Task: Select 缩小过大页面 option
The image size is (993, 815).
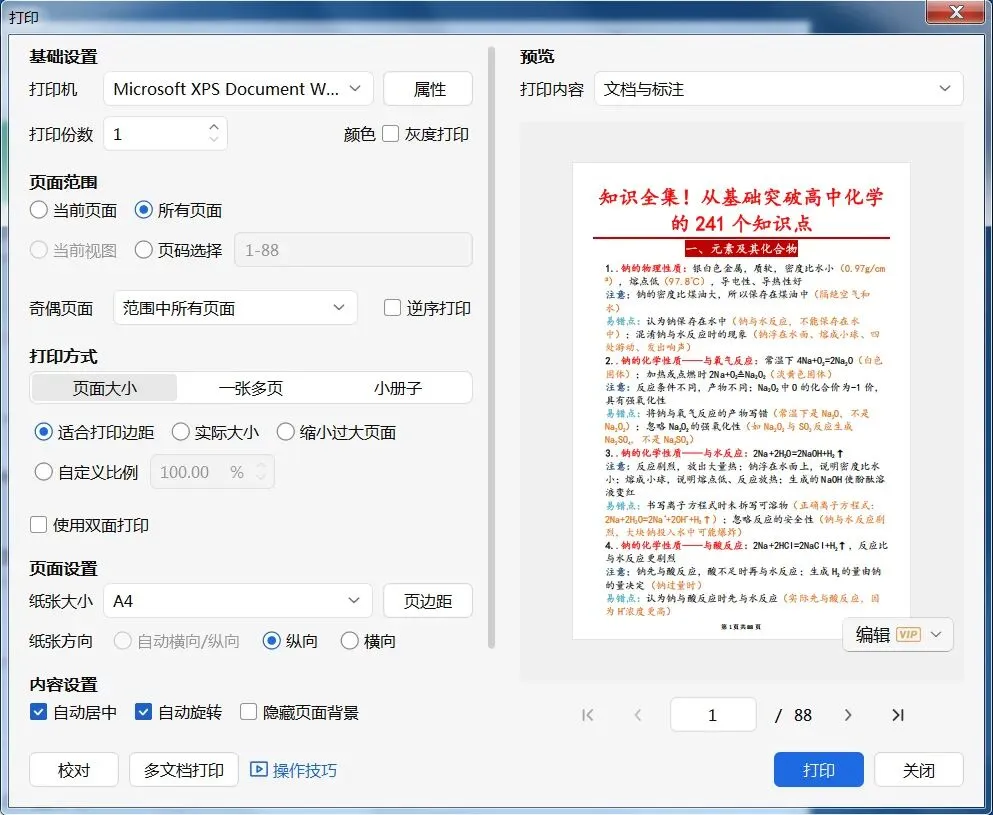Action: 286,433
